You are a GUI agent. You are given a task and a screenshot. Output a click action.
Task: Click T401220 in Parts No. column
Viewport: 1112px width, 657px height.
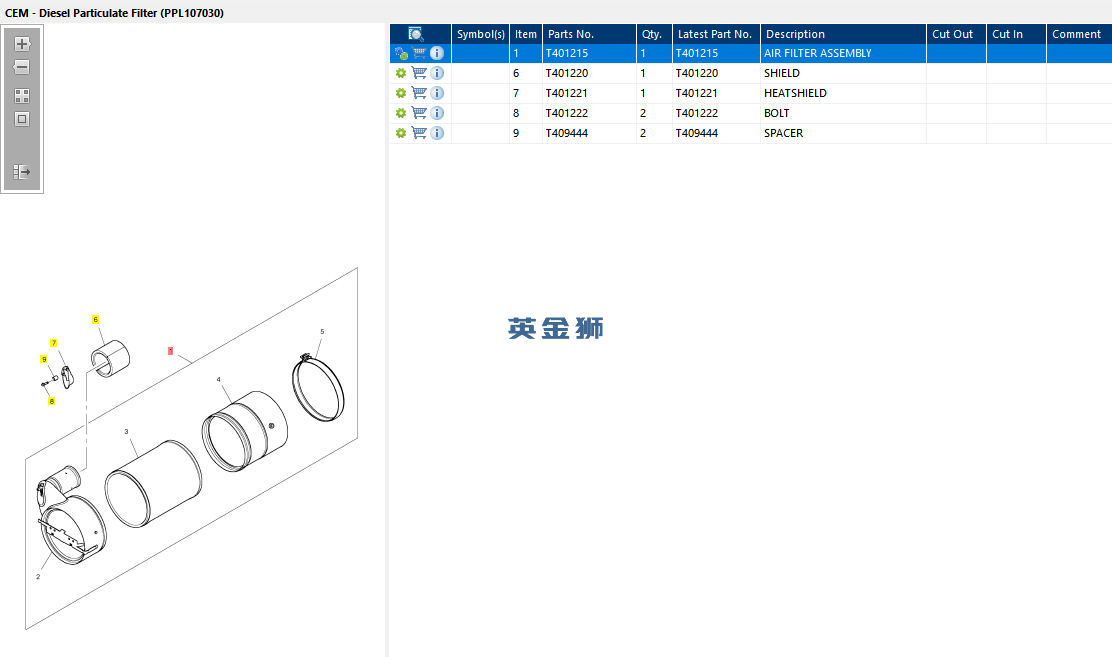[567, 73]
